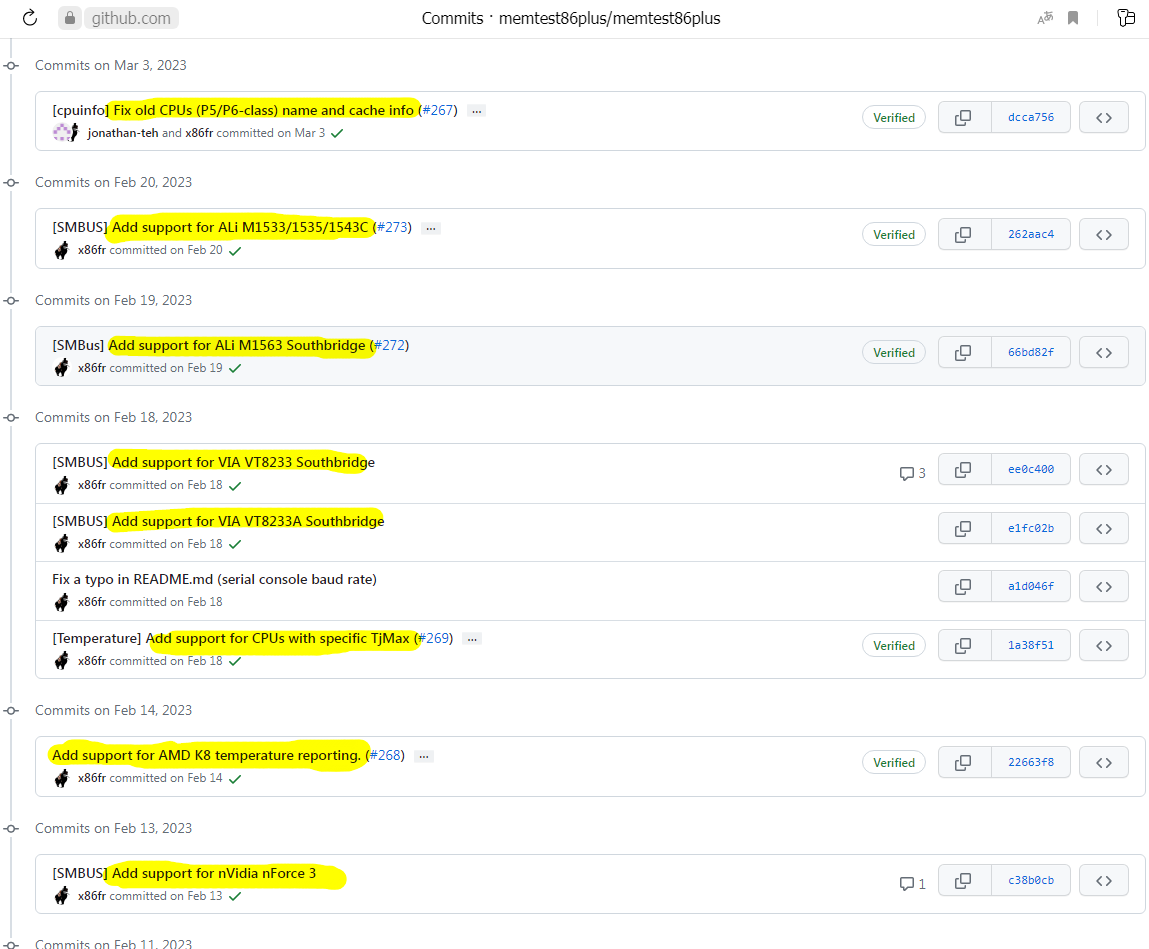
Task: Expand description of AMD K8 temperature commit
Action: [424, 756]
